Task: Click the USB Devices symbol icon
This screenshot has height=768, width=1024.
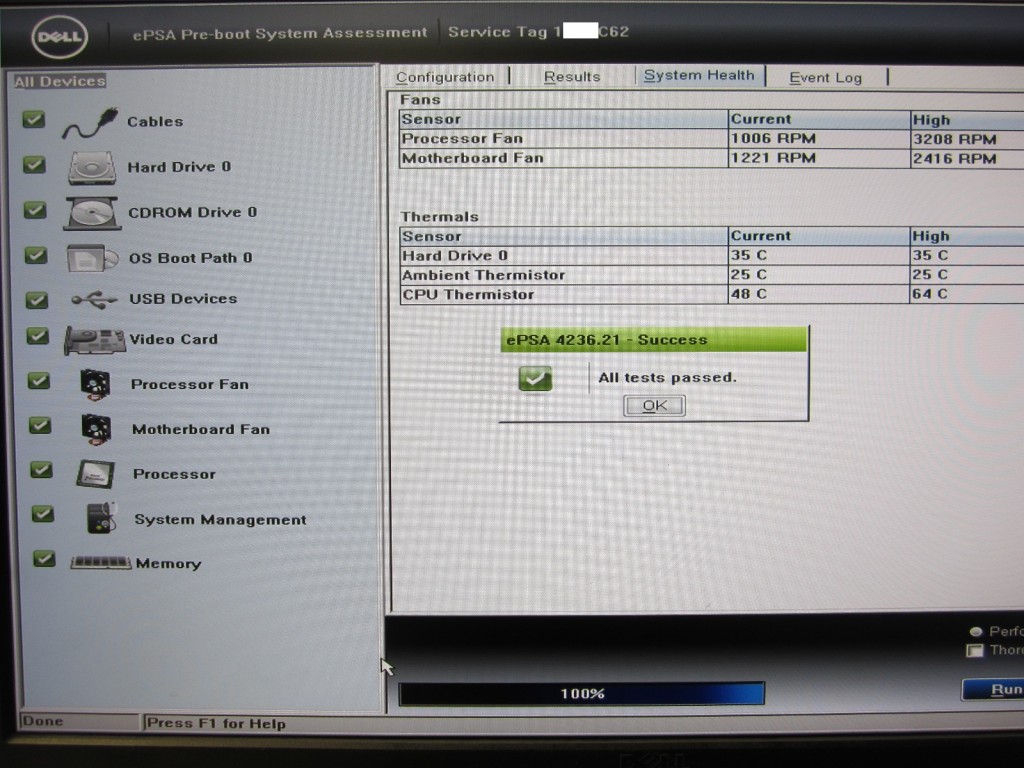Action: (94, 300)
